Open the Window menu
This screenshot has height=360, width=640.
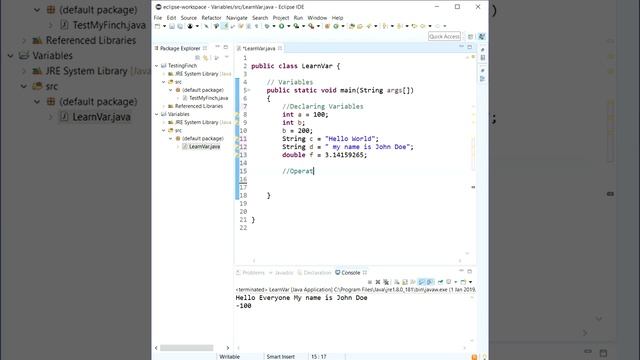click(317, 18)
